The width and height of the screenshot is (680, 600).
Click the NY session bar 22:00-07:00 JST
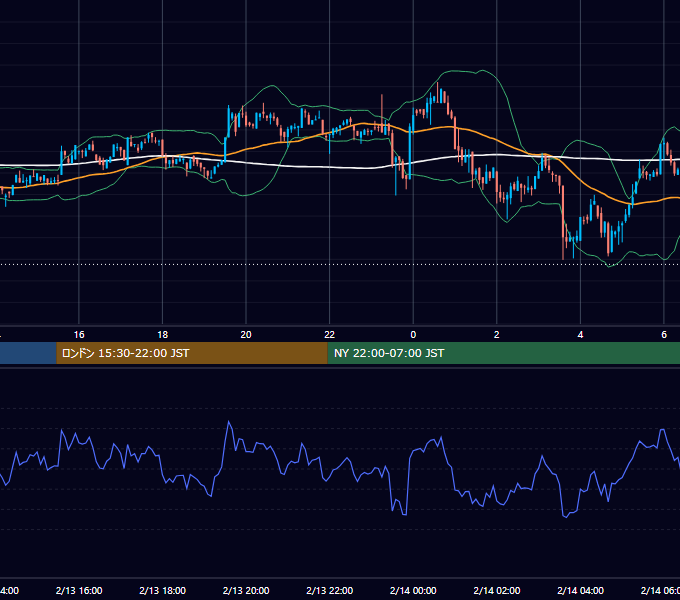503,353
